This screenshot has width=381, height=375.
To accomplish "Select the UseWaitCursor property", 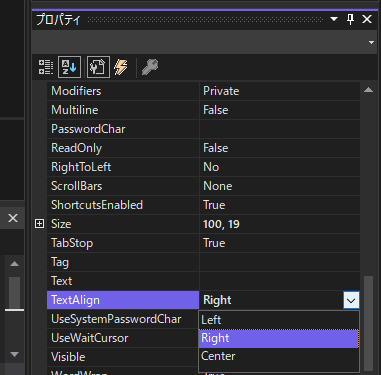I will pyautogui.click(x=123, y=338).
